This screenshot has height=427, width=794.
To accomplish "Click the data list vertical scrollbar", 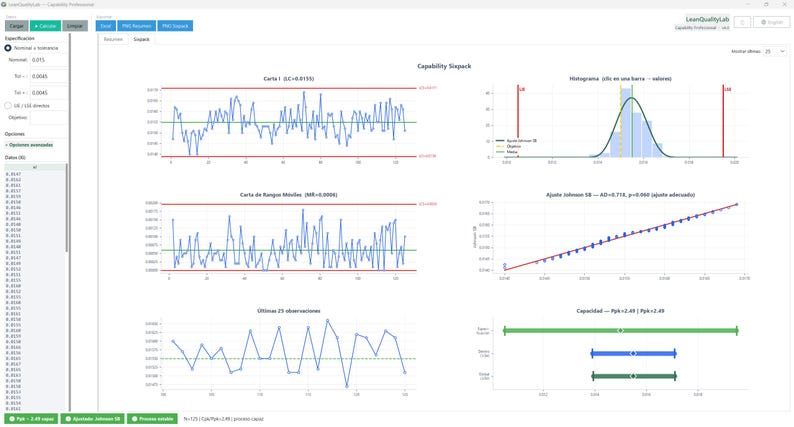I will (x=67, y=208).
